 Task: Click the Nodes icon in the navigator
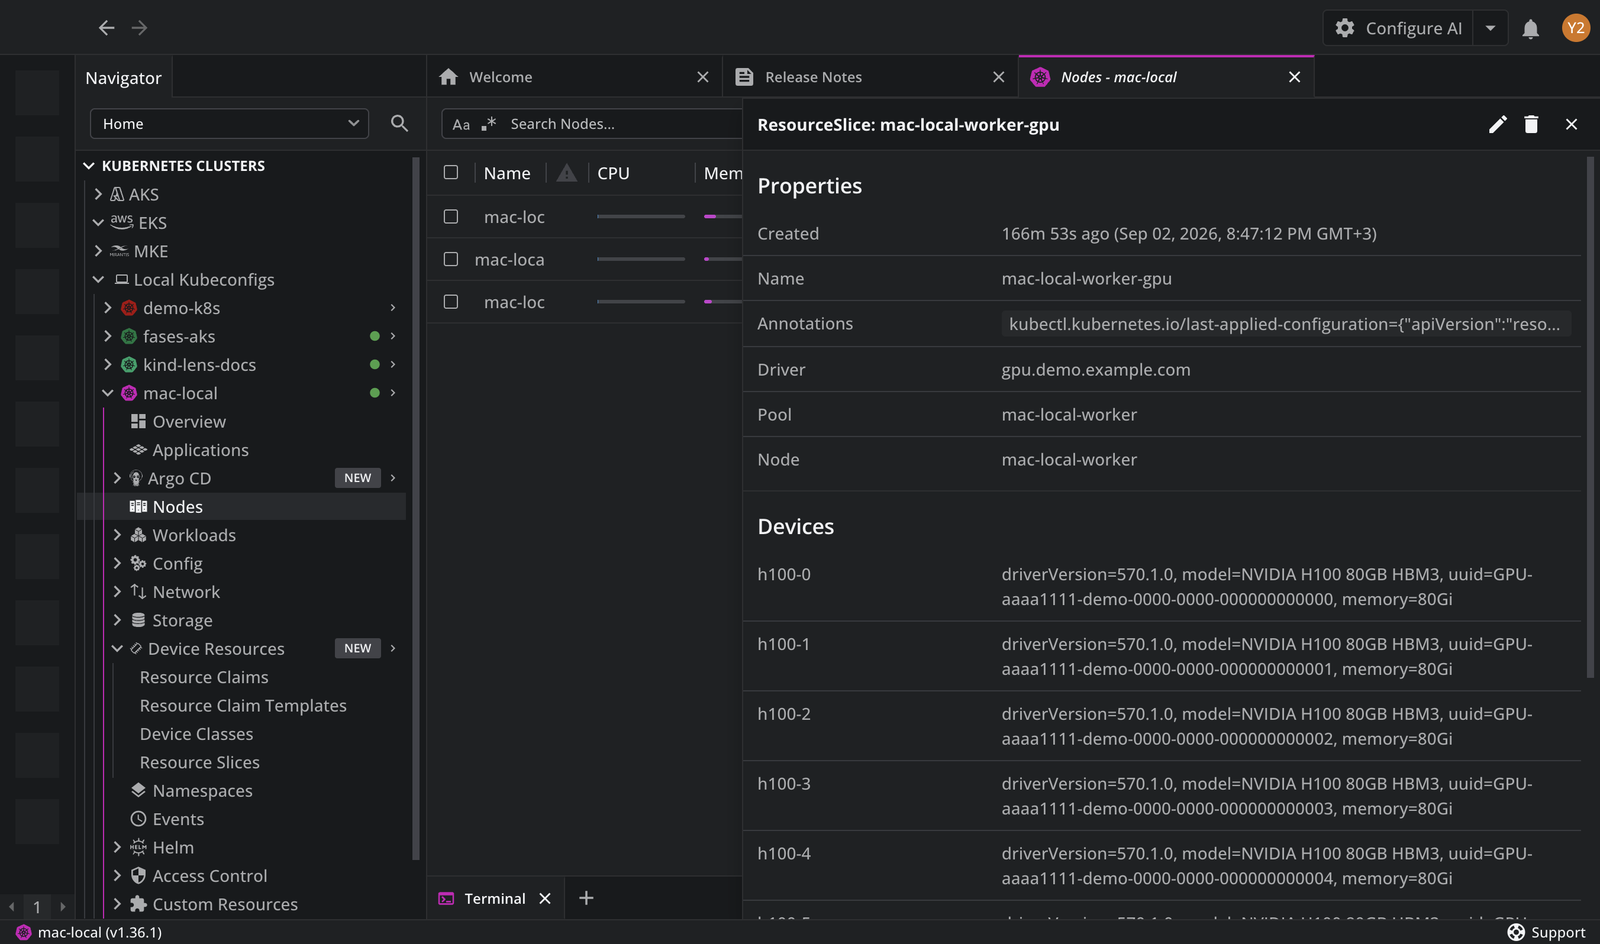[x=138, y=507]
